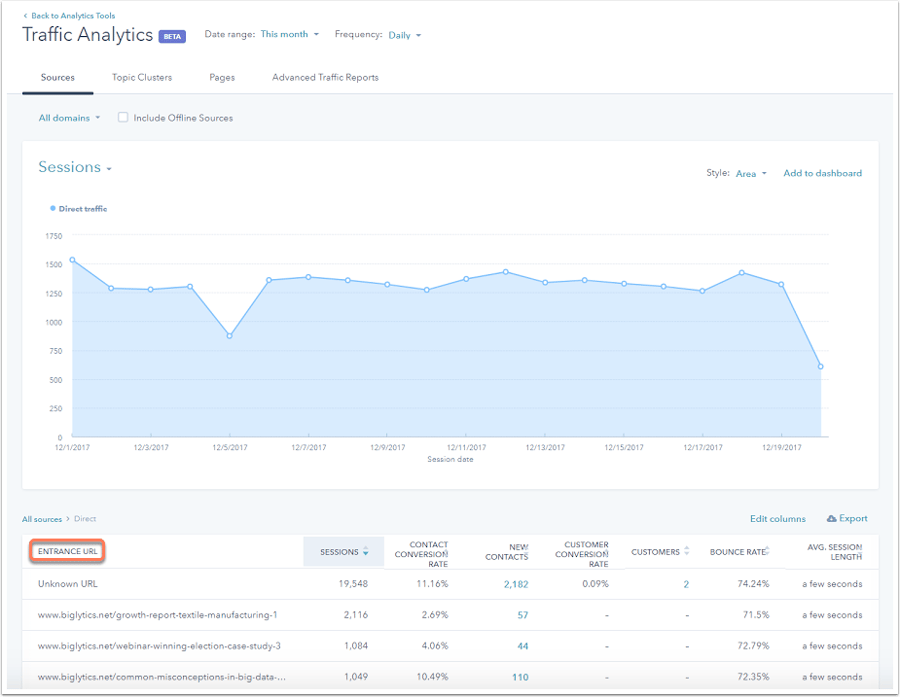Open the Advanced Traffic Reports tab
Viewport: 900px width, 697px height.
(x=325, y=78)
